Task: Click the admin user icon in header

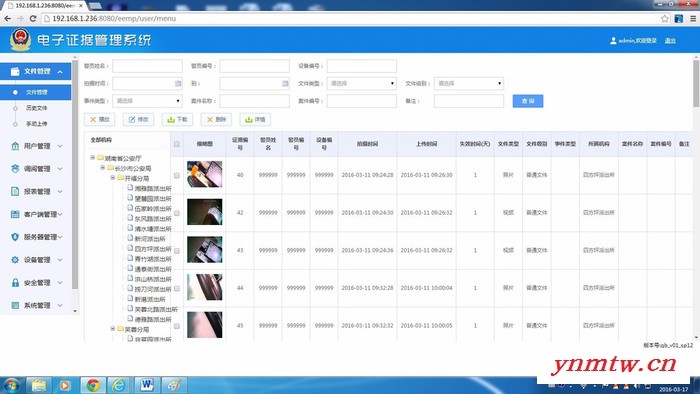Action: point(613,41)
